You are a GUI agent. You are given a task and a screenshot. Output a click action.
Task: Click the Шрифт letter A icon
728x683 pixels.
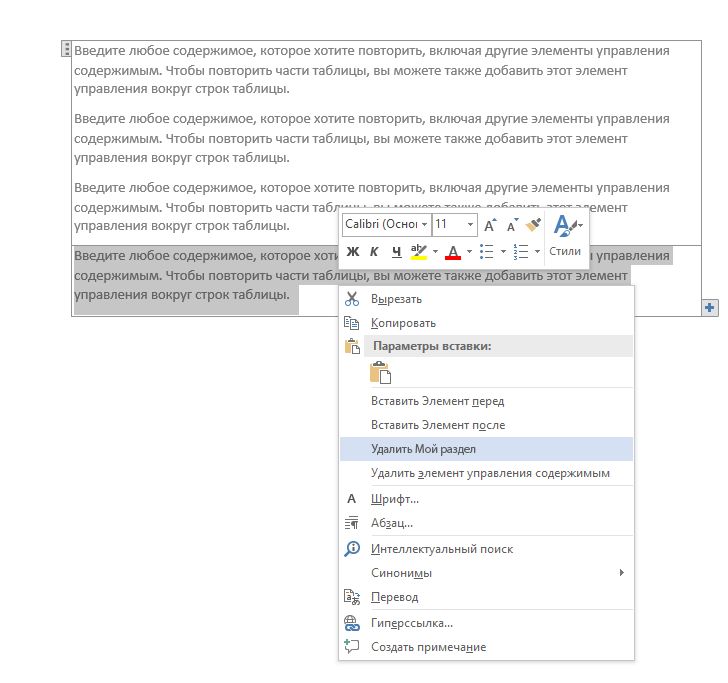(x=351, y=499)
